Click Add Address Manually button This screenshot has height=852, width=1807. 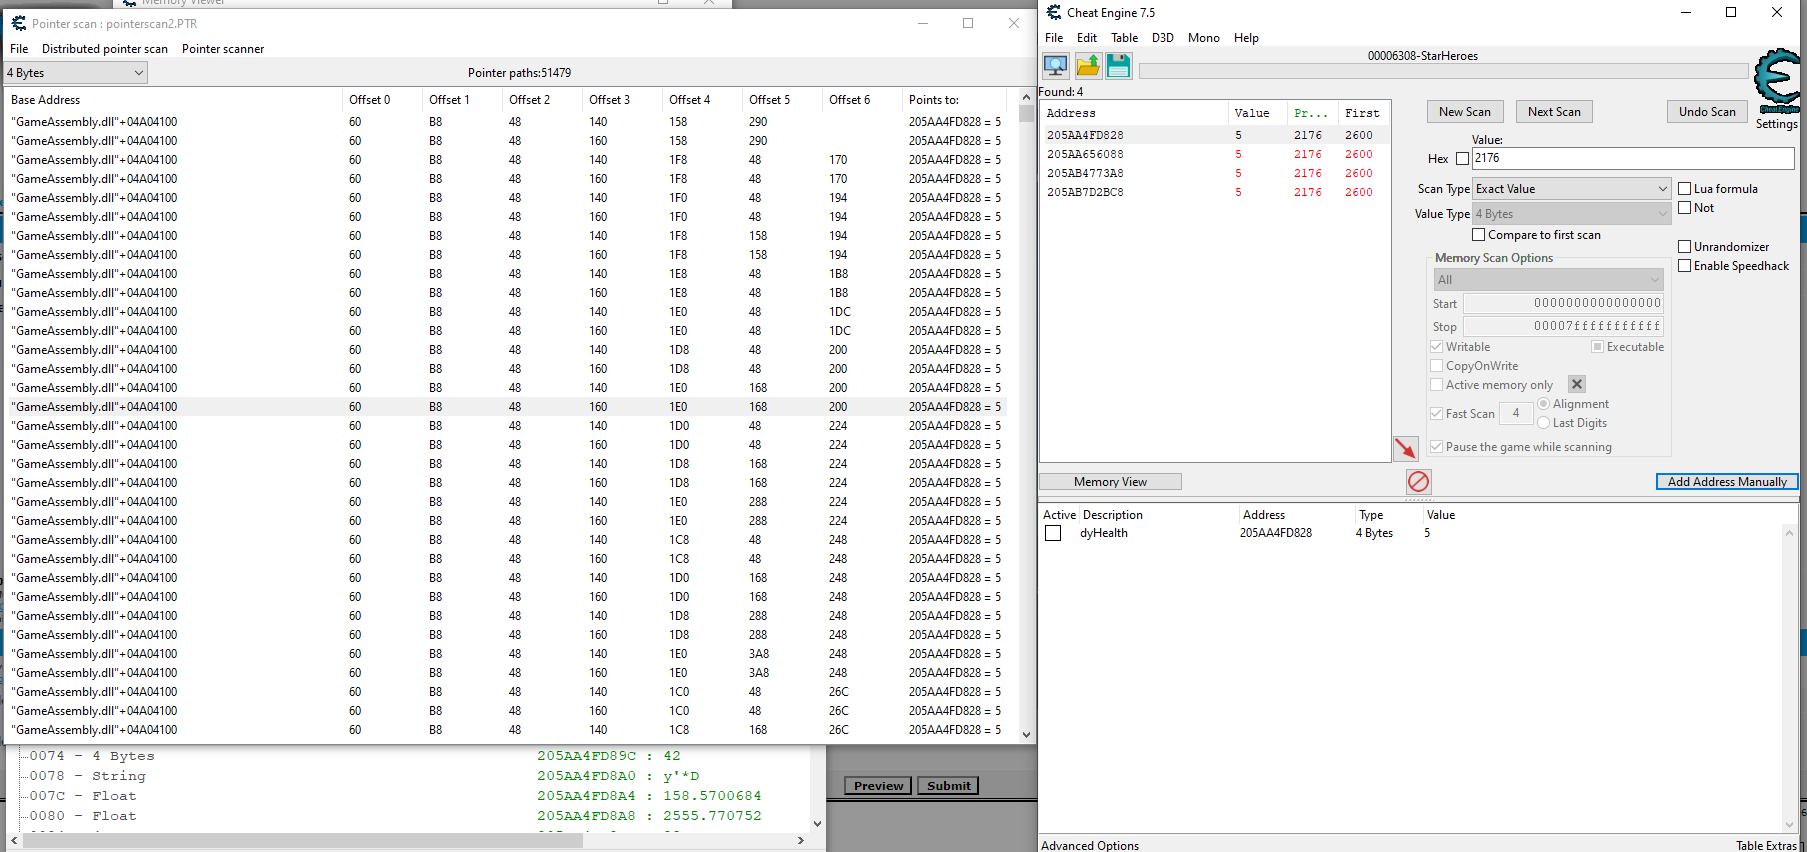click(1726, 482)
